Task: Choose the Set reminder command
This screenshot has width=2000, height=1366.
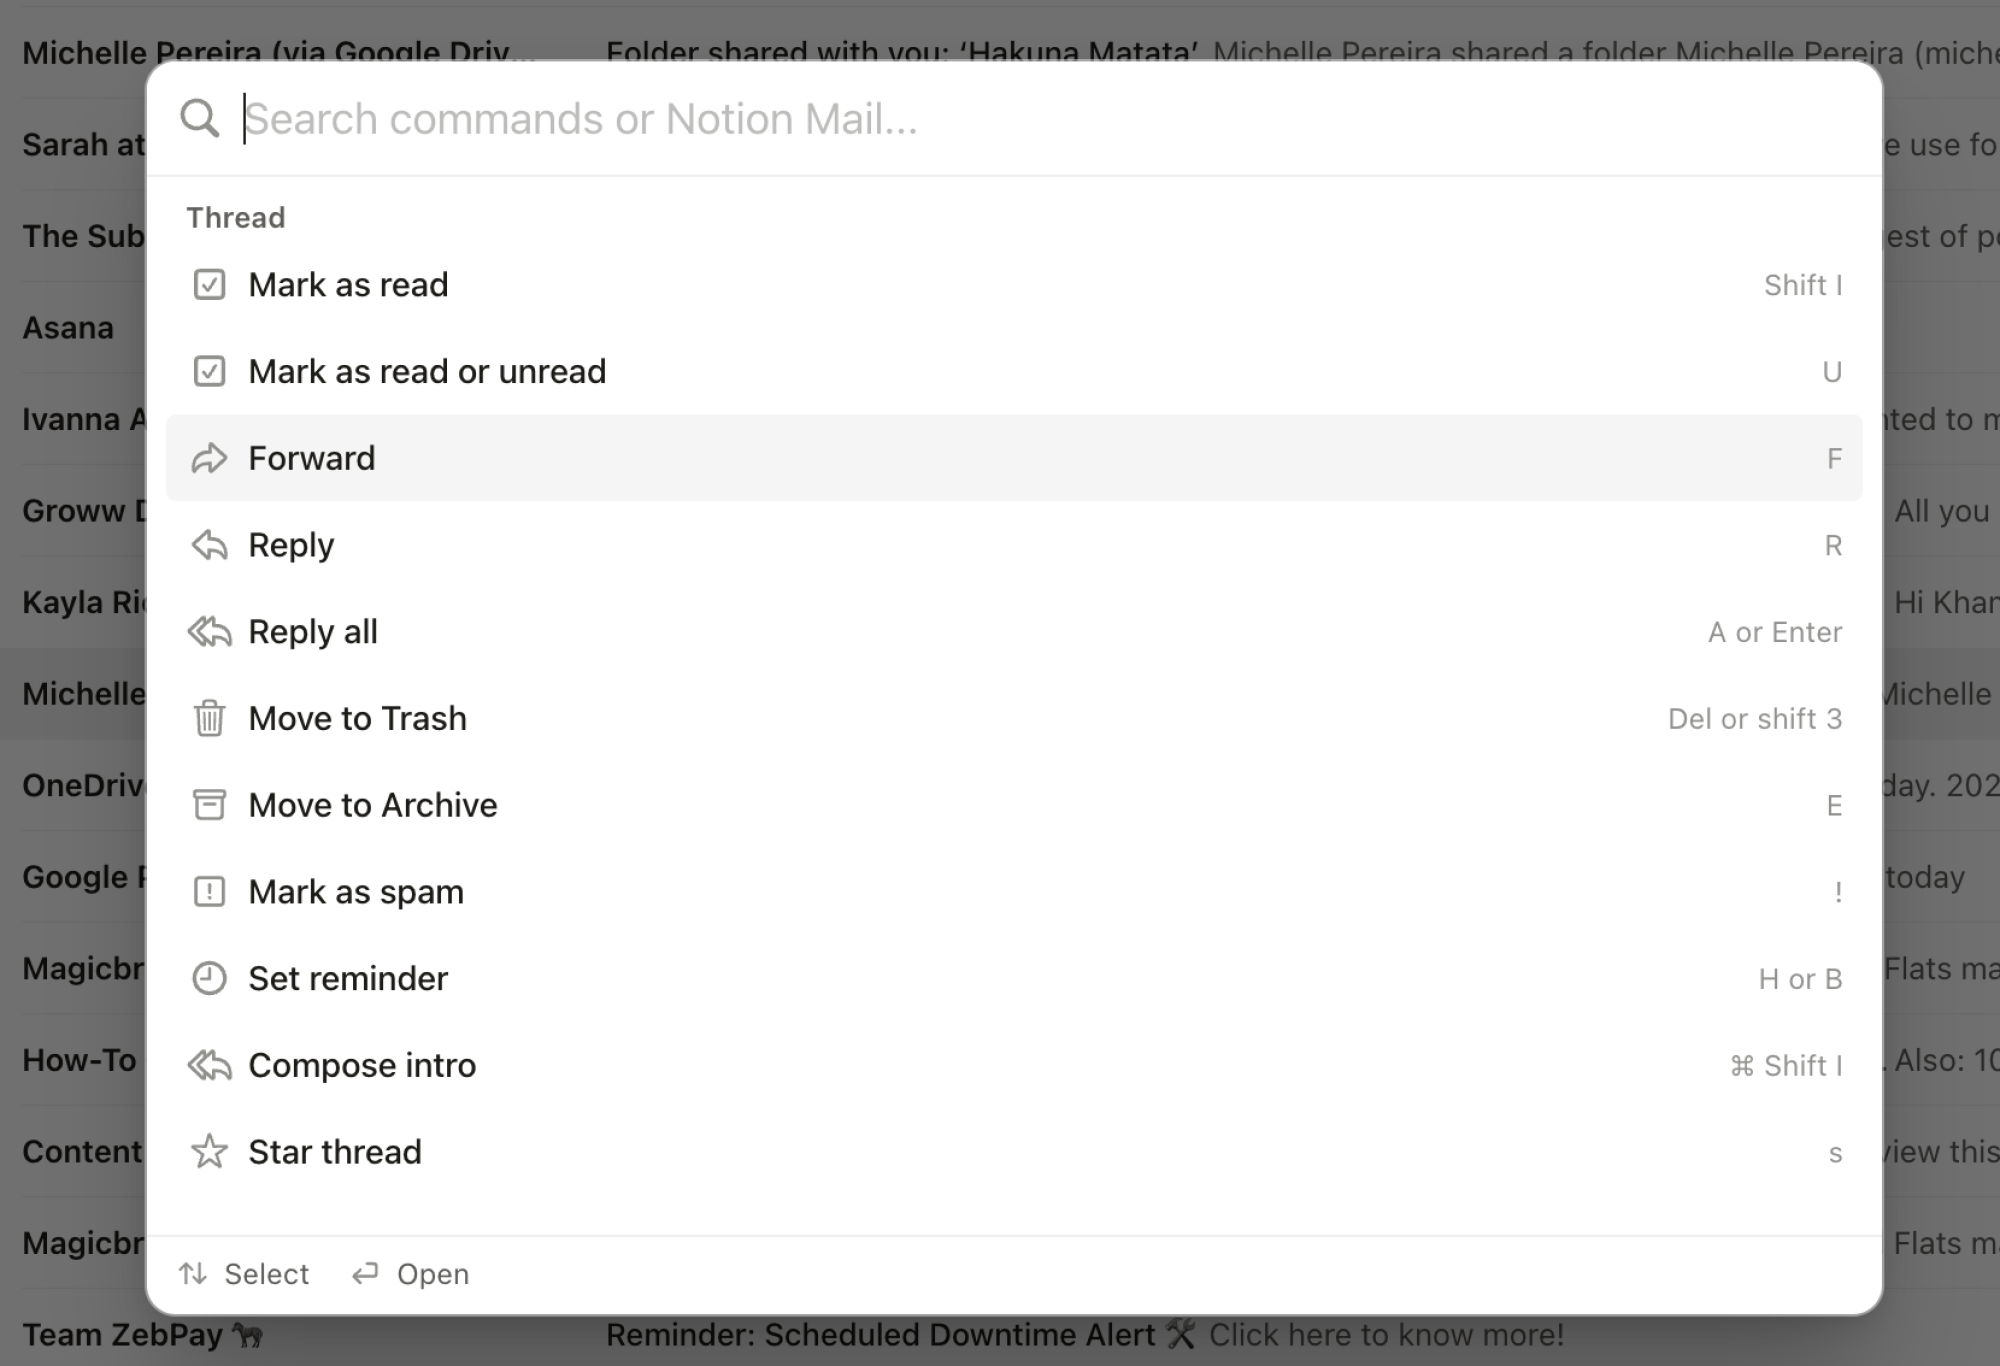Action: 348,978
